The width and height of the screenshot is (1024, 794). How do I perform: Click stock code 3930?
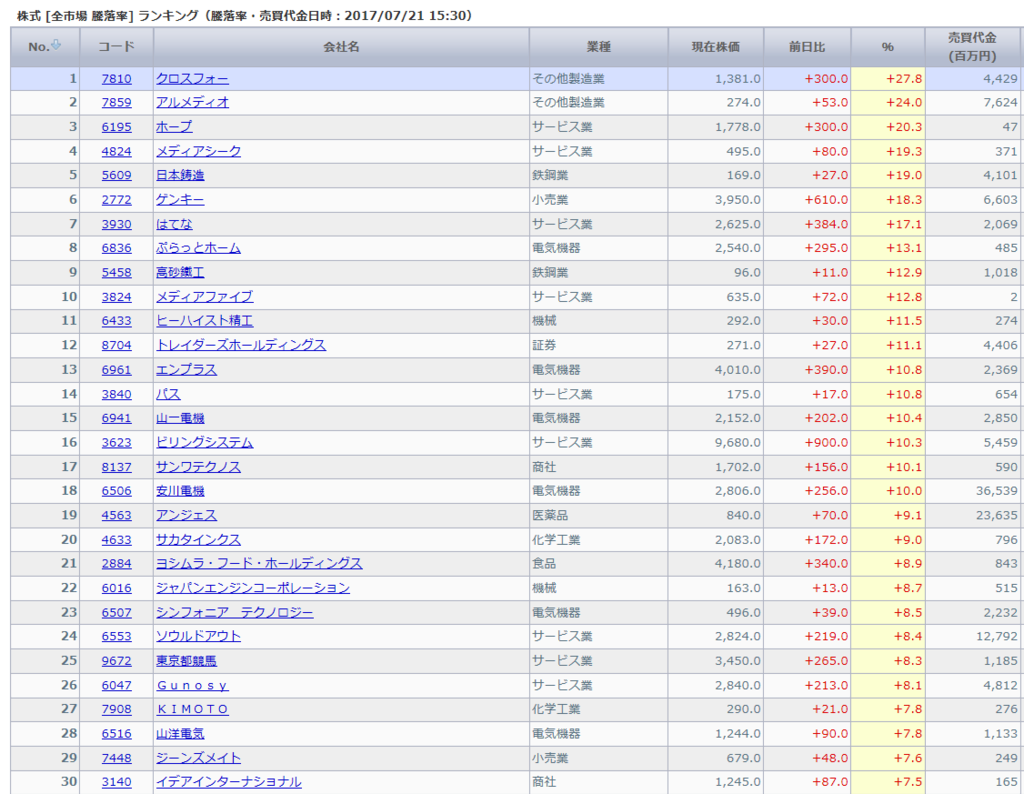pyautogui.click(x=116, y=224)
